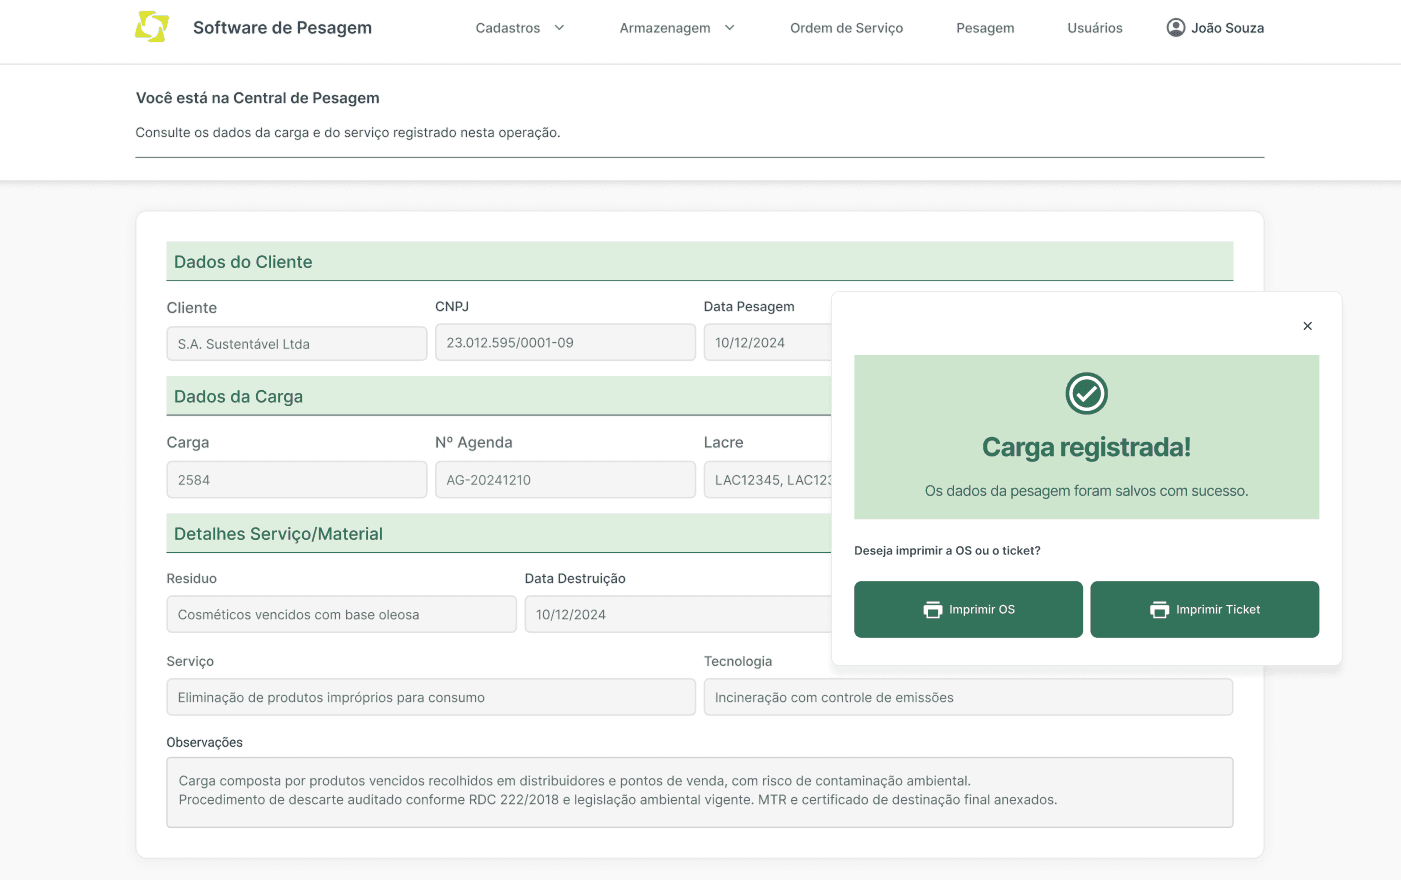Navigate to Usuários
This screenshot has width=1401, height=880.
tap(1095, 28)
